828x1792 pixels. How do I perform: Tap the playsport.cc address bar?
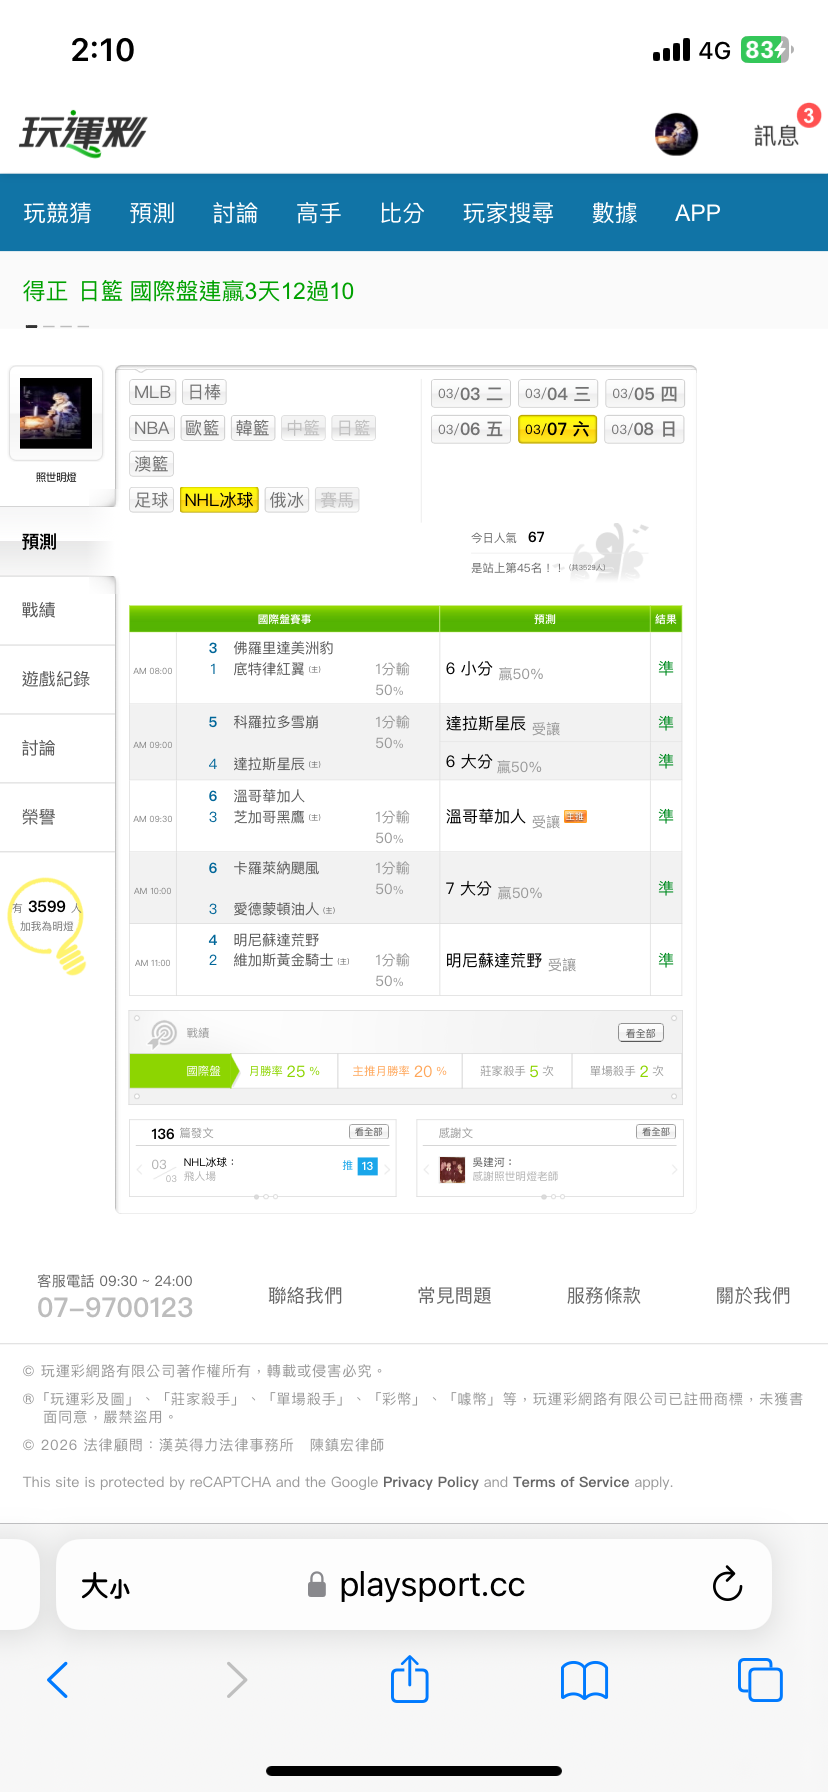pyautogui.click(x=430, y=1584)
